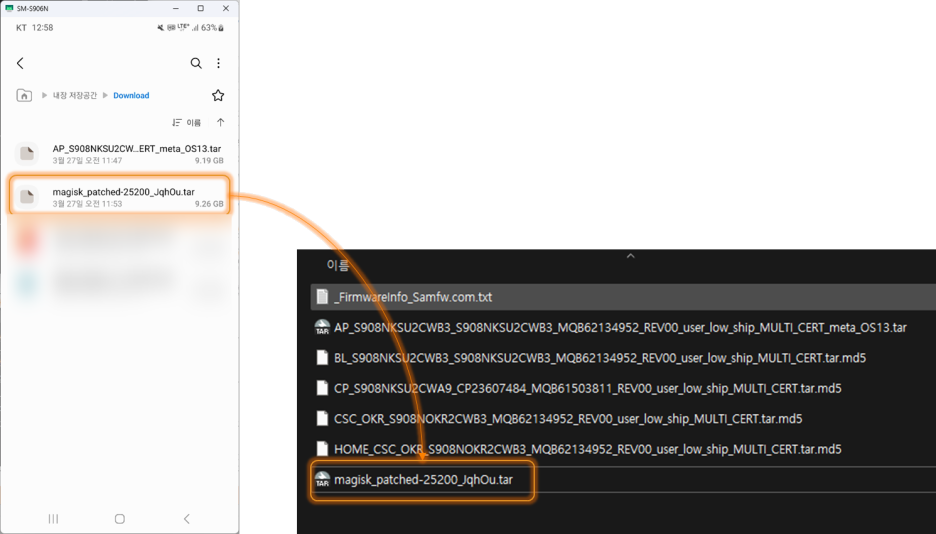Tap the Android back navigation button

186,519
